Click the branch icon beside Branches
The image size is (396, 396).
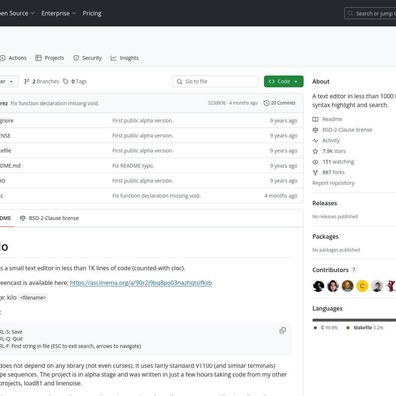click(x=27, y=81)
